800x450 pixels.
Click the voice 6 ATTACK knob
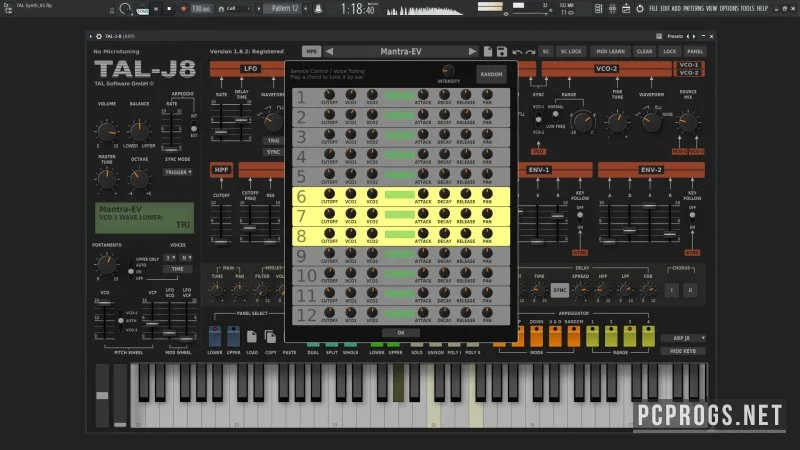click(x=423, y=193)
